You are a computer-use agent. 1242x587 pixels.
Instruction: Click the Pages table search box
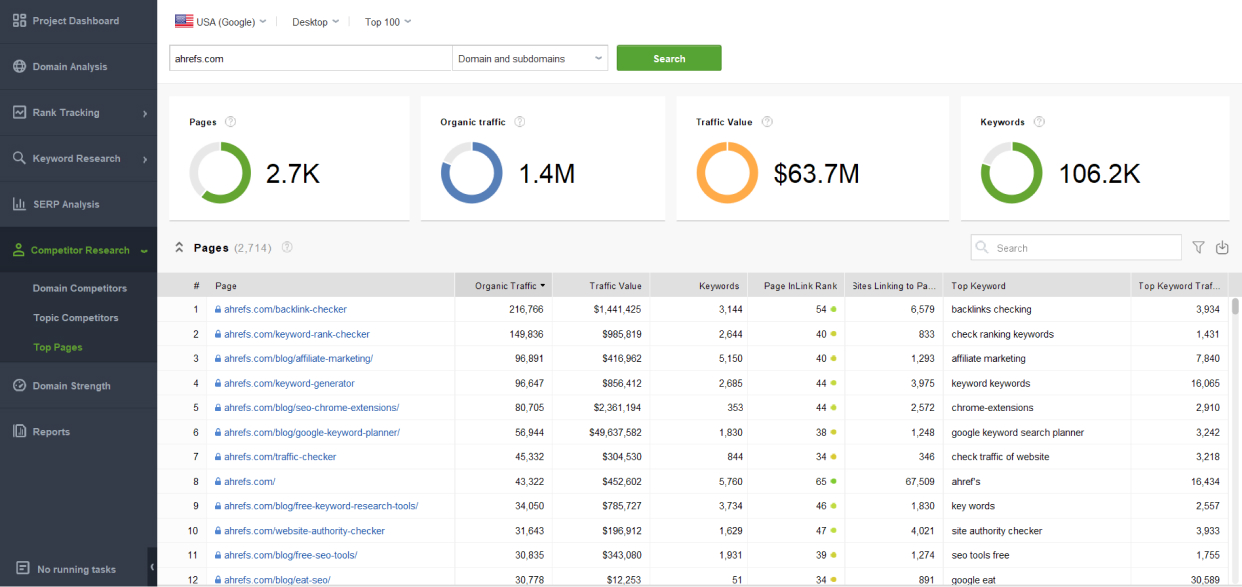pyautogui.click(x=1076, y=248)
